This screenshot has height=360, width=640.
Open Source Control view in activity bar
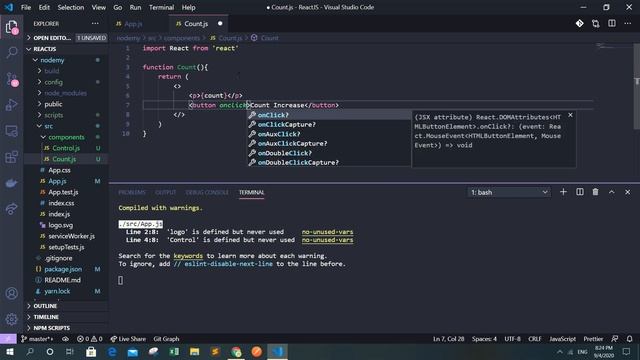11,79
